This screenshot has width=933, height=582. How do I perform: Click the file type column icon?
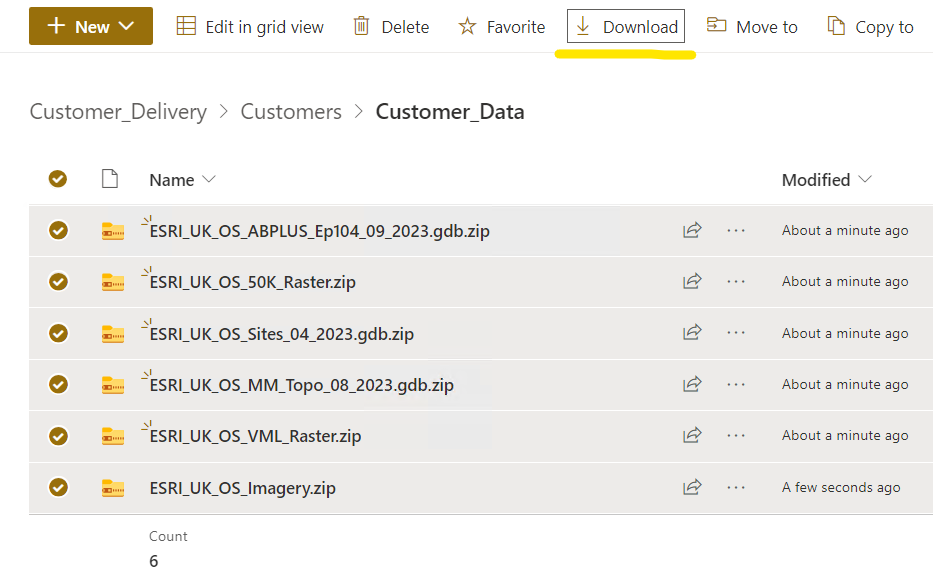click(111, 179)
